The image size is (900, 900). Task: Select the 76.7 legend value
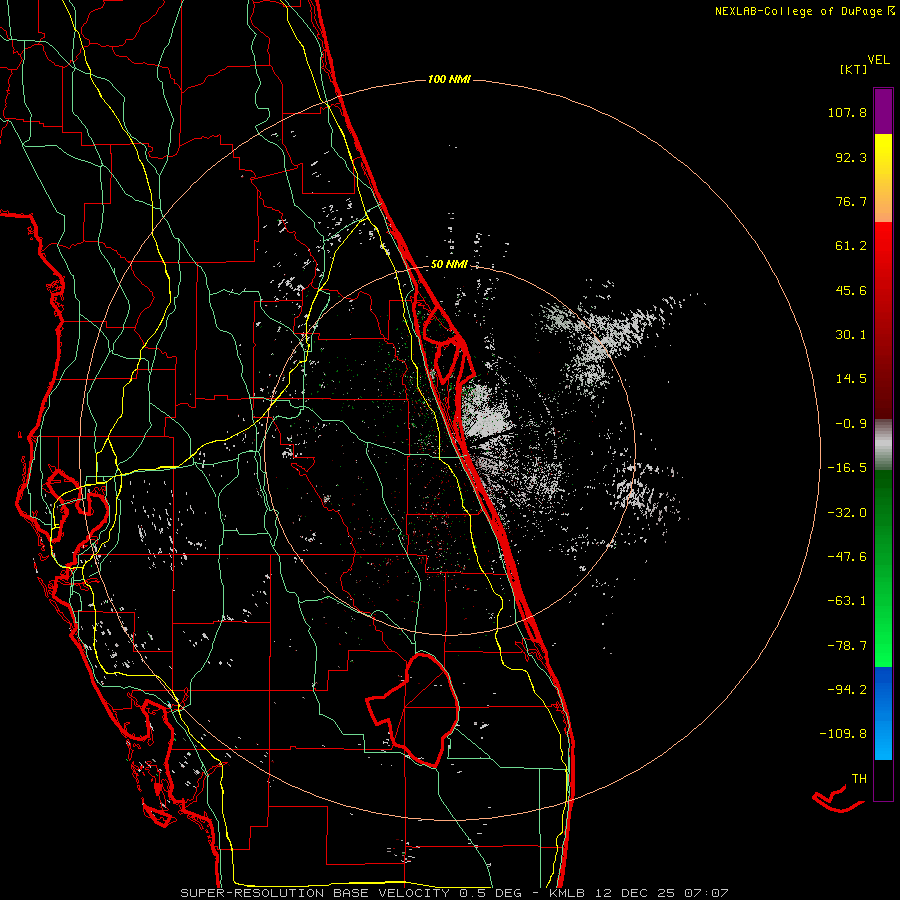(851, 201)
